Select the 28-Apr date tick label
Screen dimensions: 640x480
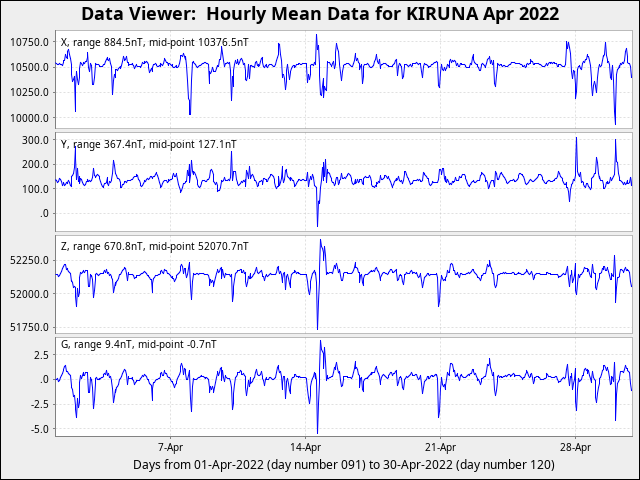pyautogui.click(x=575, y=447)
